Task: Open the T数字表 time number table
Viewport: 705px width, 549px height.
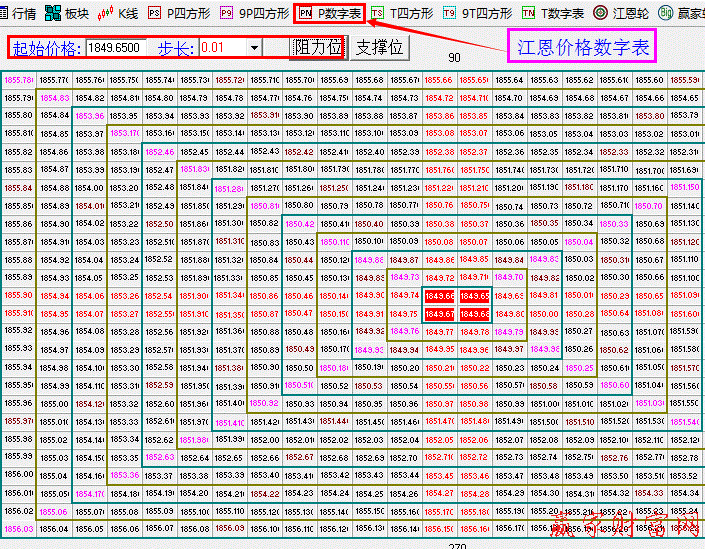Action: [x=553, y=13]
